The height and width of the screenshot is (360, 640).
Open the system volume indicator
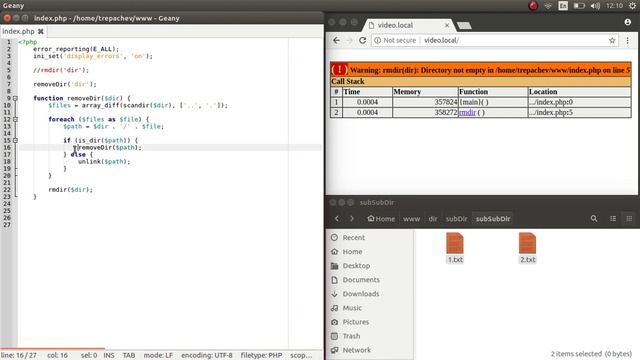click(x=596, y=6)
